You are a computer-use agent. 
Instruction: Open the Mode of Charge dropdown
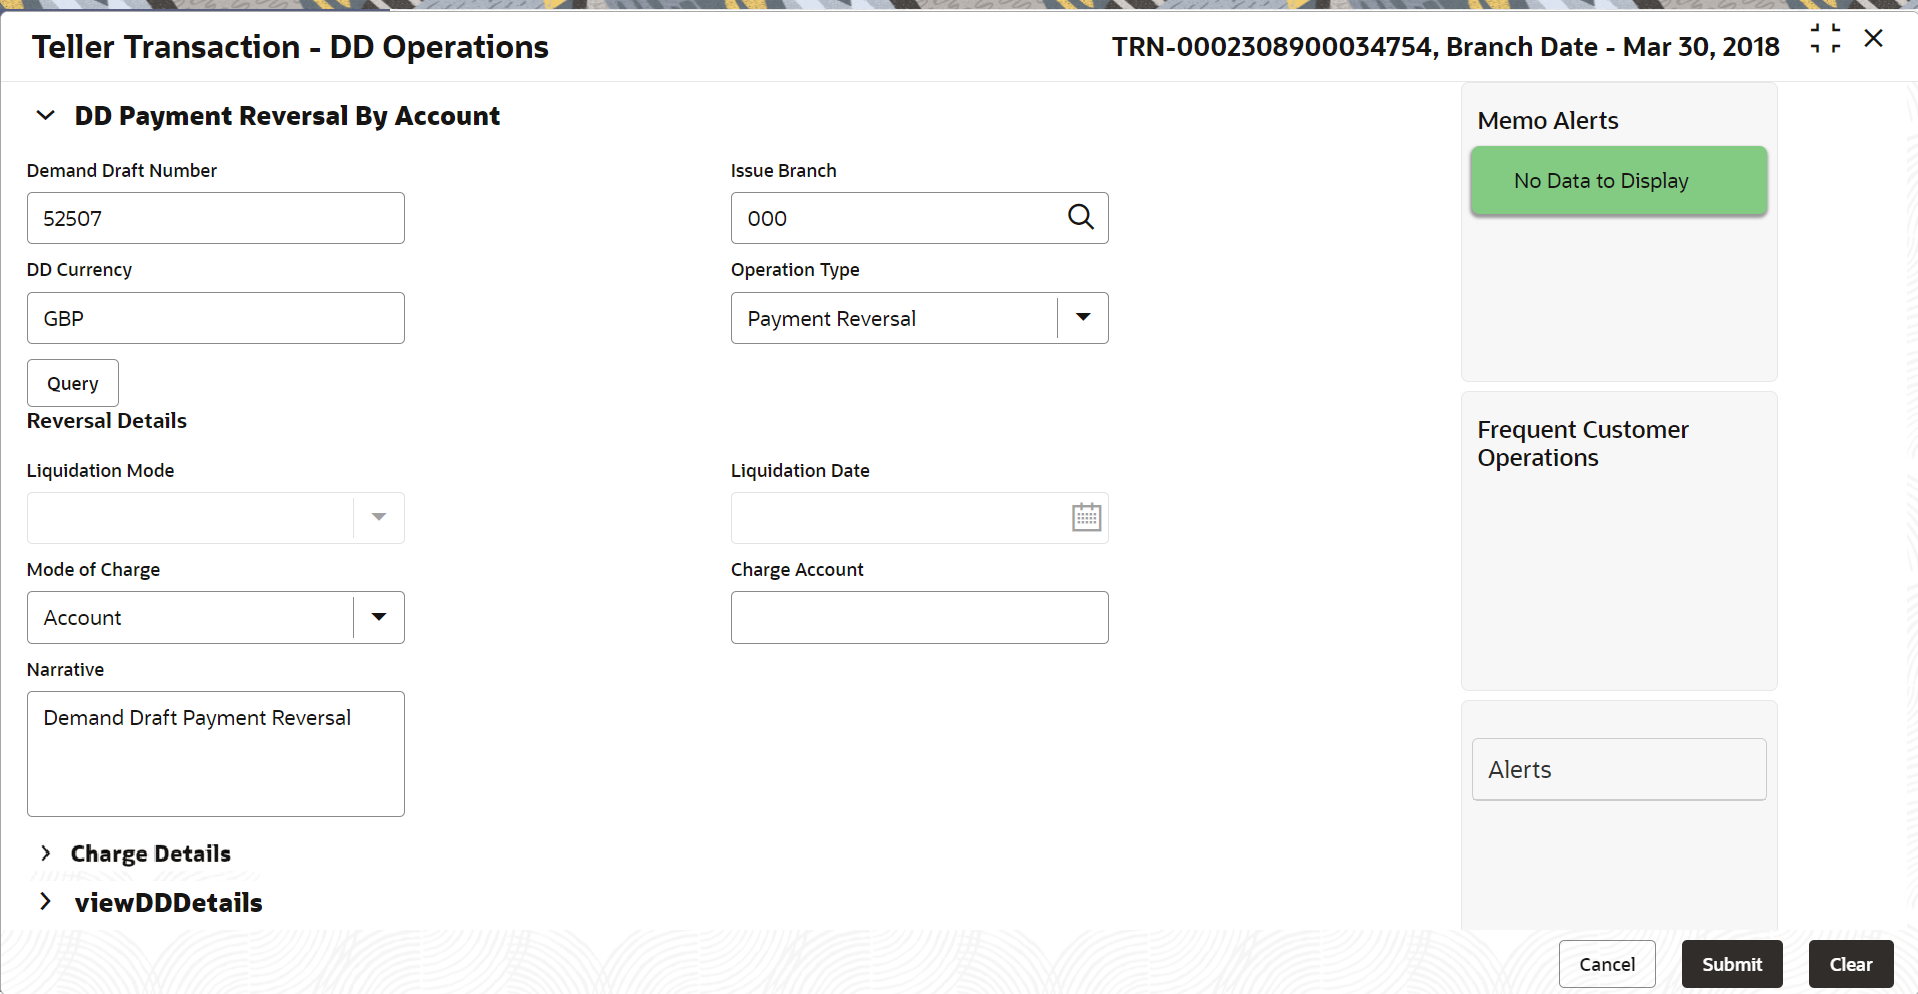[x=378, y=617]
